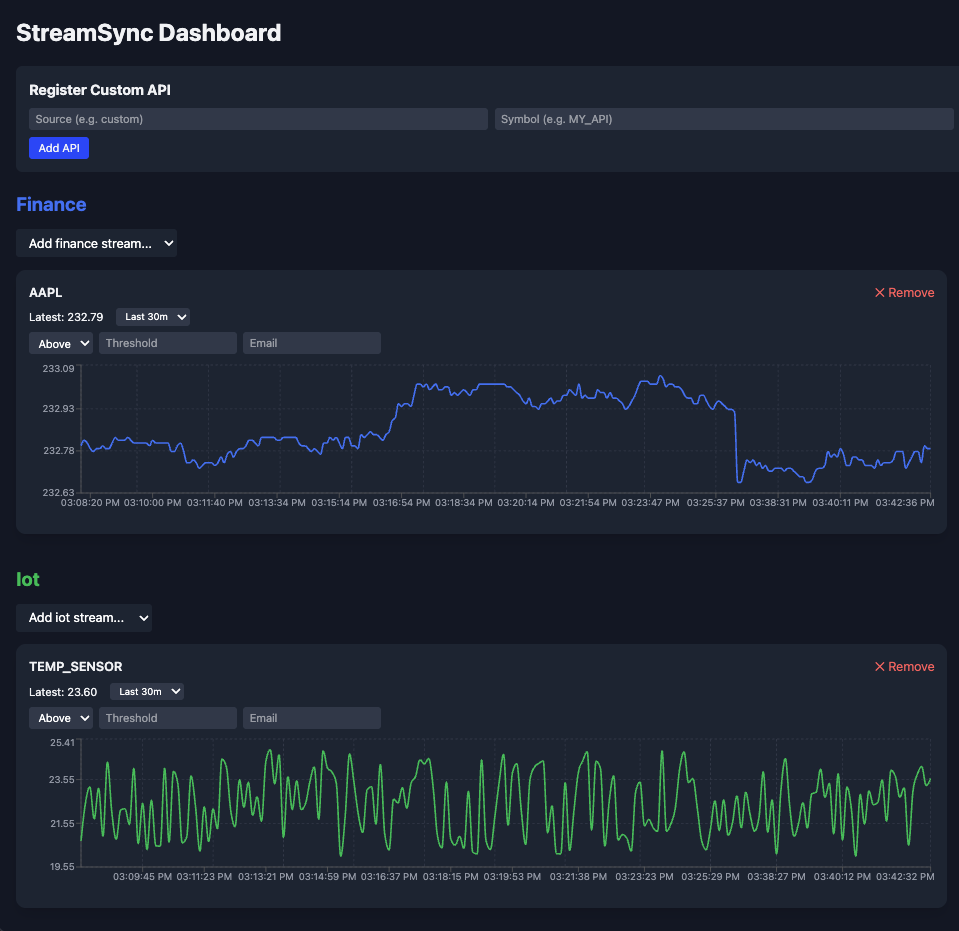Remove the AAPL stream card
Image resolution: width=959 pixels, height=931 pixels.
[x=904, y=292]
